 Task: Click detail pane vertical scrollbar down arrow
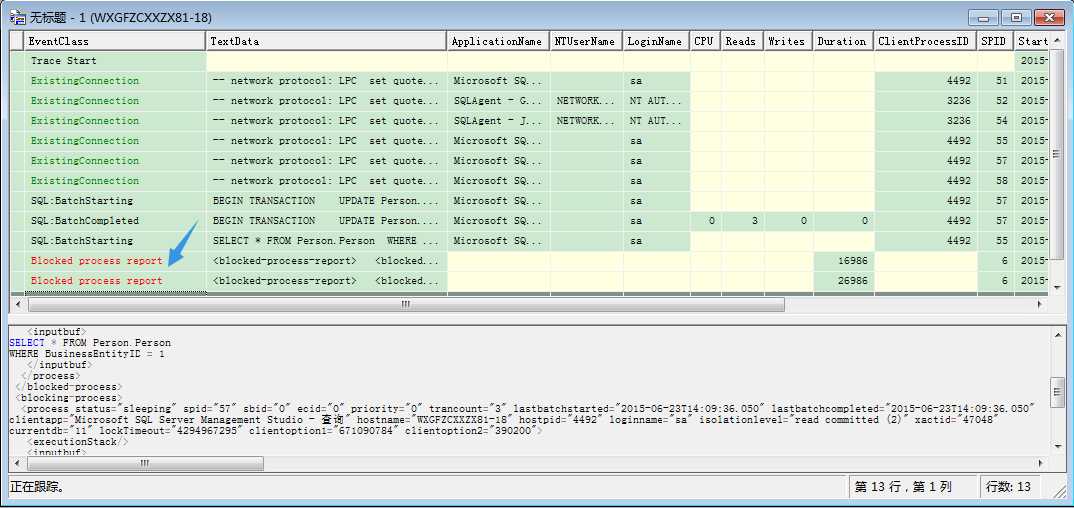[1057, 449]
